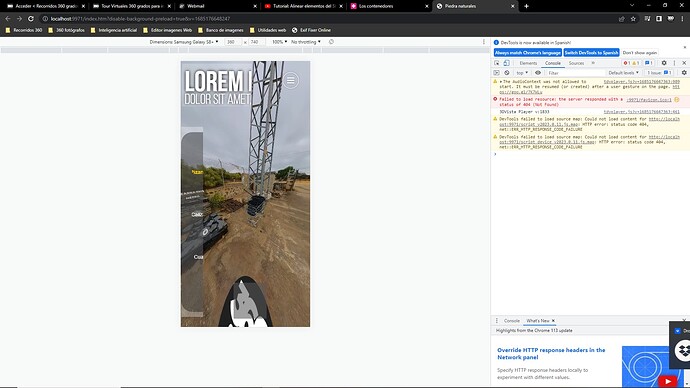The image size is (690, 388).
Task: Toggle the device toolbar icon in DevTools
Action: coord(506,63)
